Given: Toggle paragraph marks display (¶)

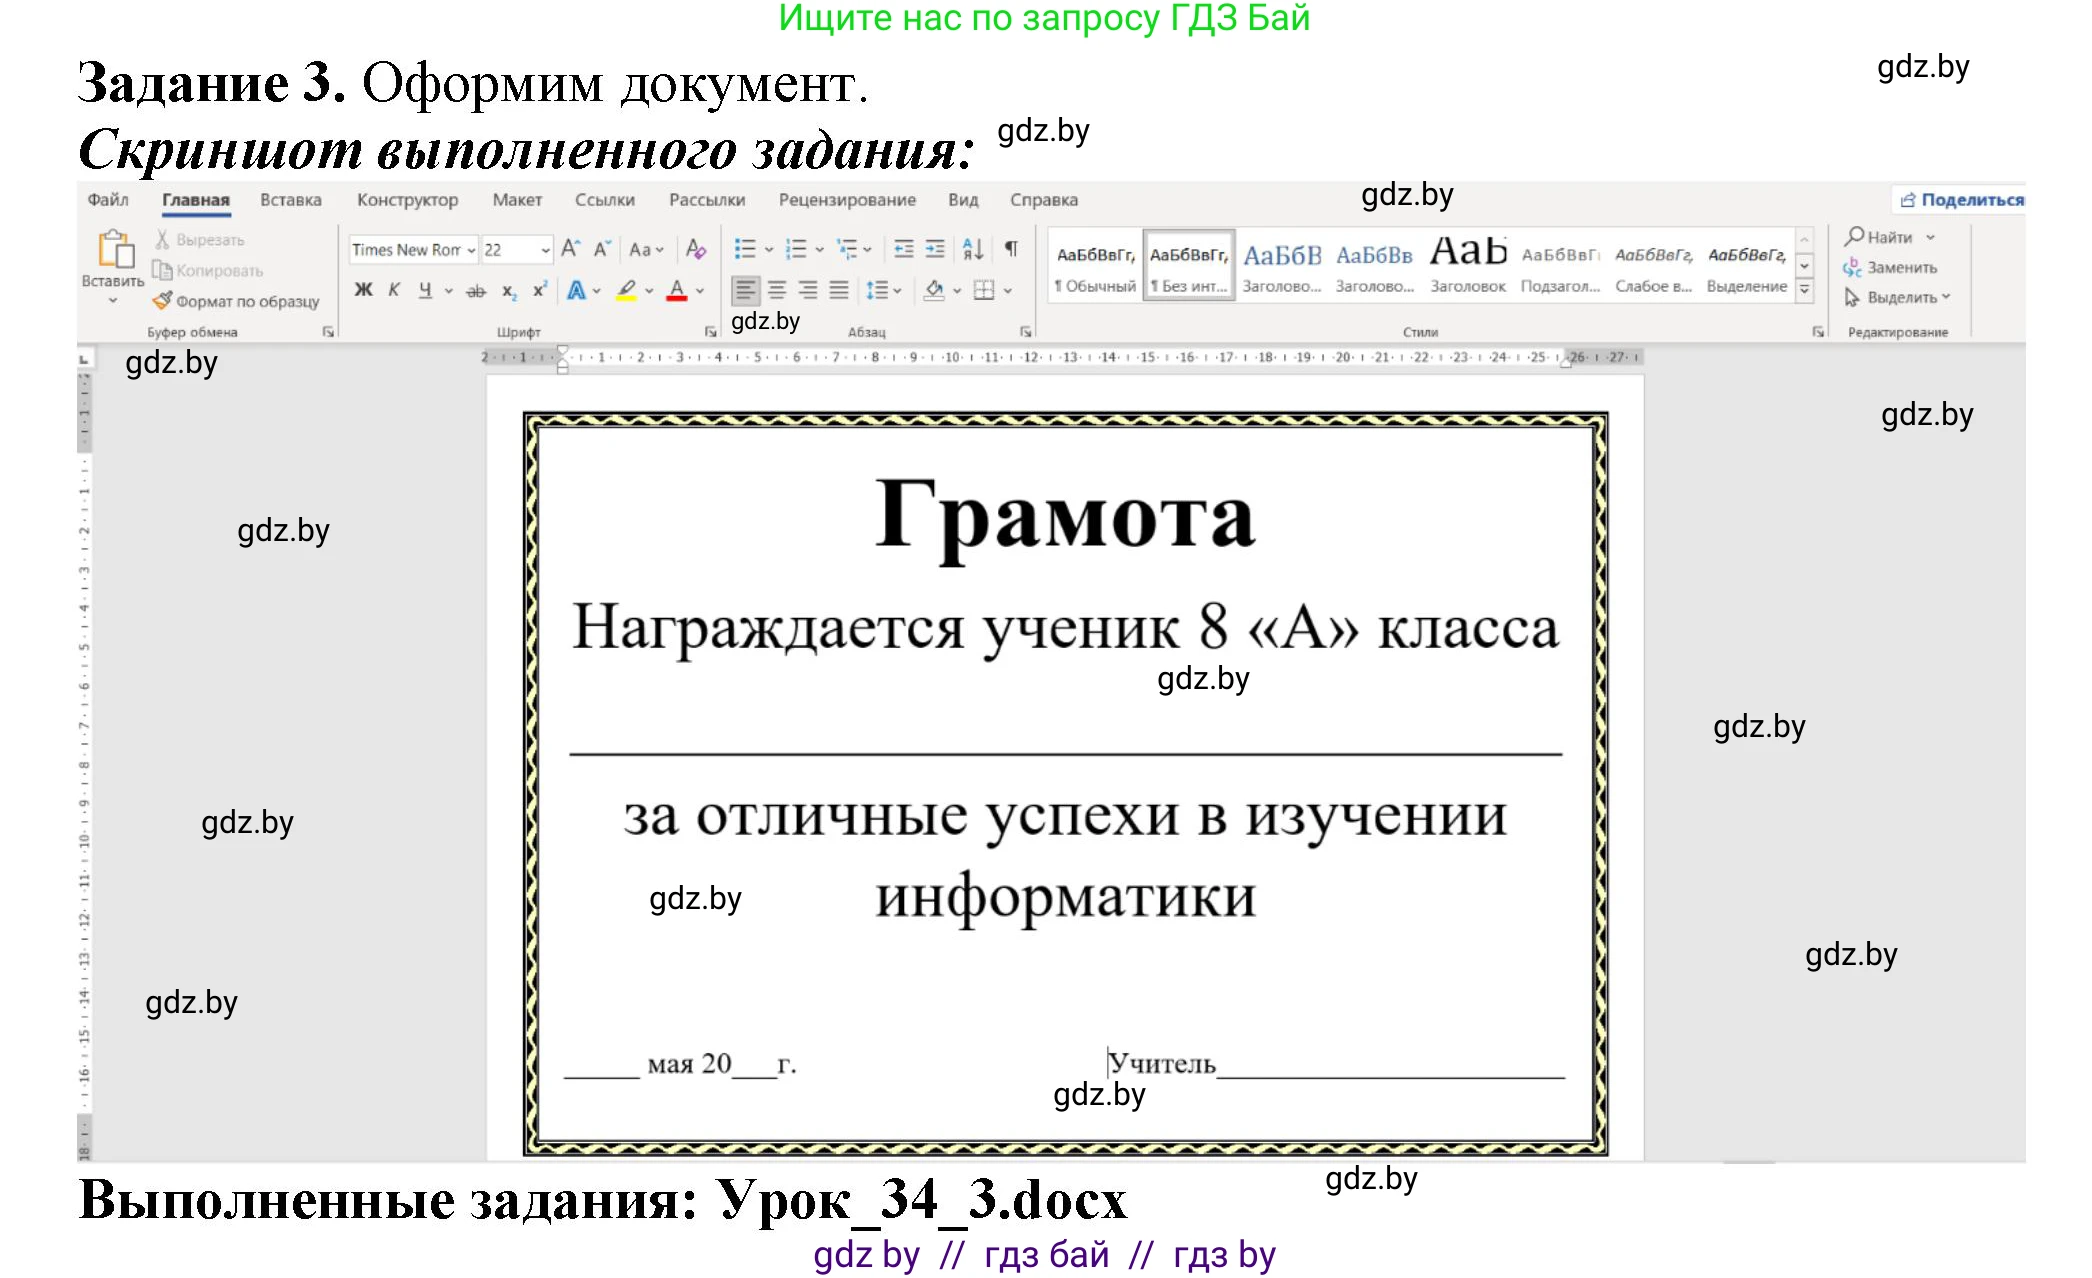Looking at the screenshot, I should pyautogui.click(x=1013, y=248).
